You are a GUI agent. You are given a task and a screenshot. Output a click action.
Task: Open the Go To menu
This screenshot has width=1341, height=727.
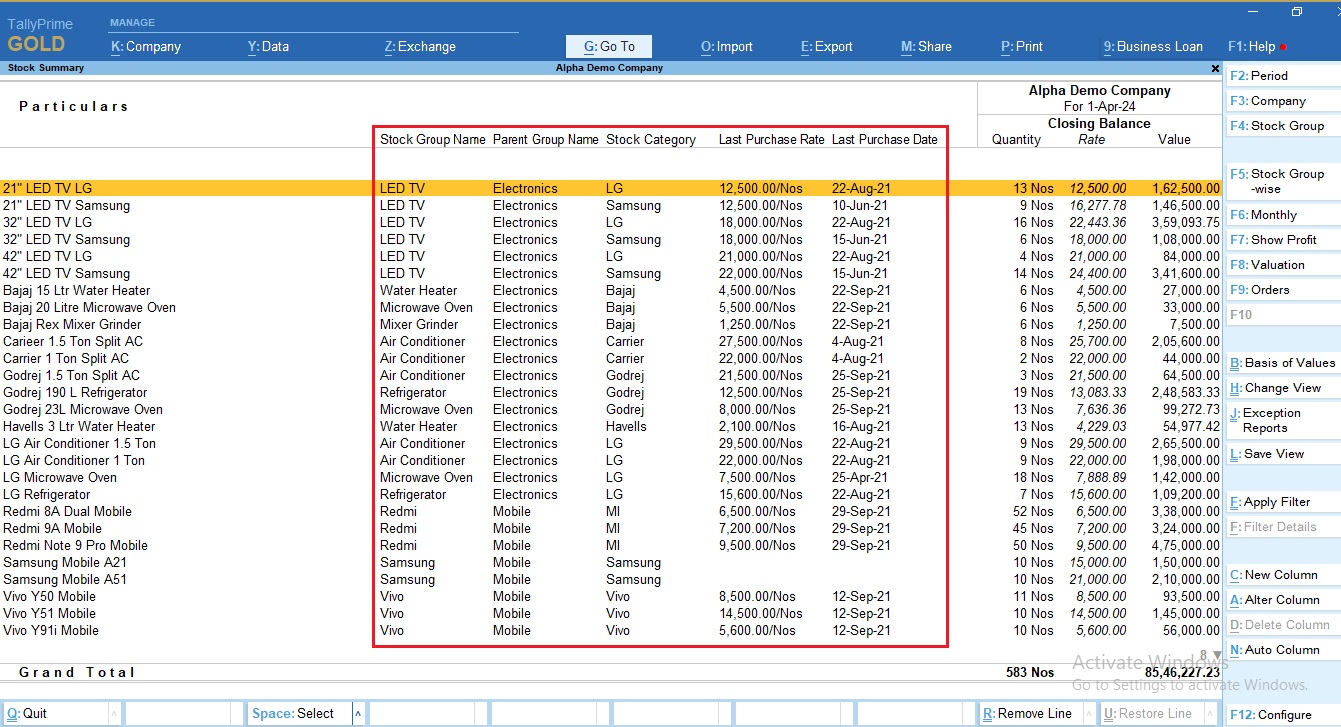608,46
